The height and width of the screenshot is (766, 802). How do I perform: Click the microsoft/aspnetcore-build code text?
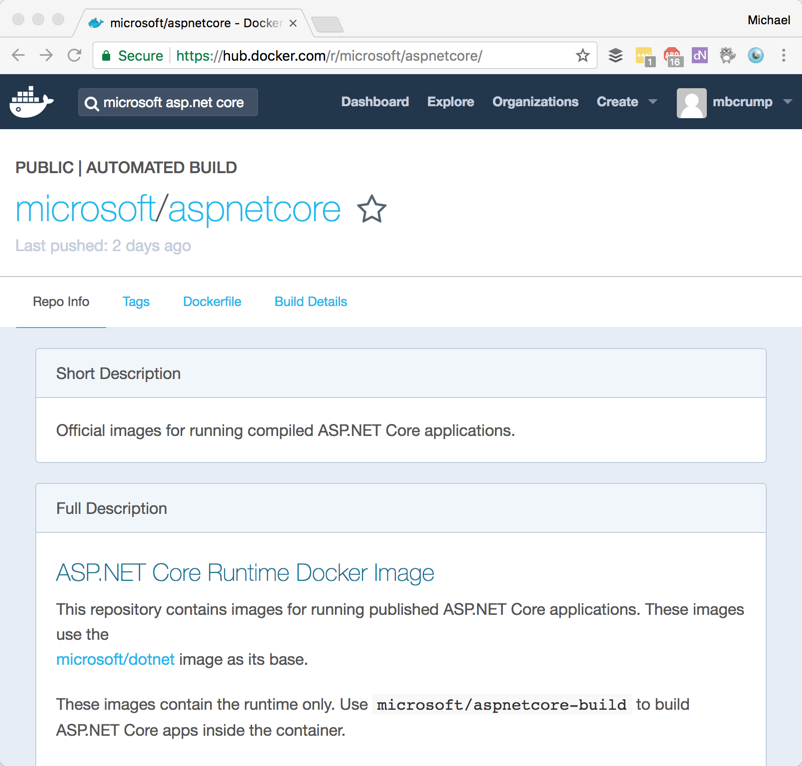[x=502, y=705]
